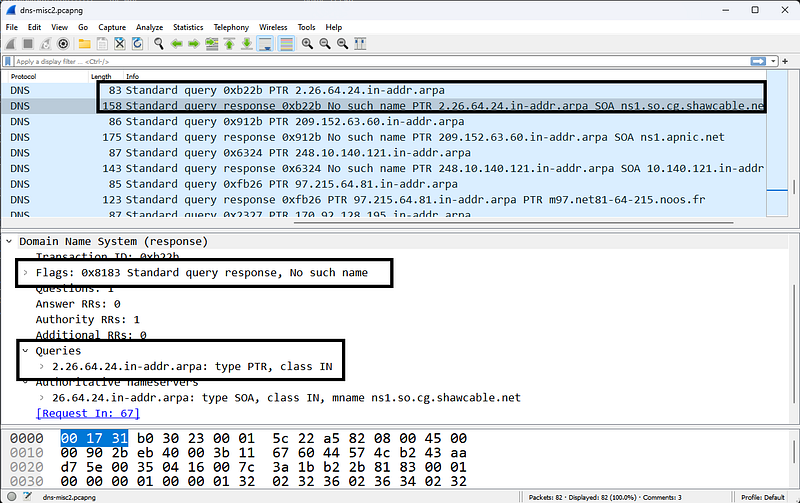
Task: Select the Answer RRs: 0 field
Action: pos(78,304)
